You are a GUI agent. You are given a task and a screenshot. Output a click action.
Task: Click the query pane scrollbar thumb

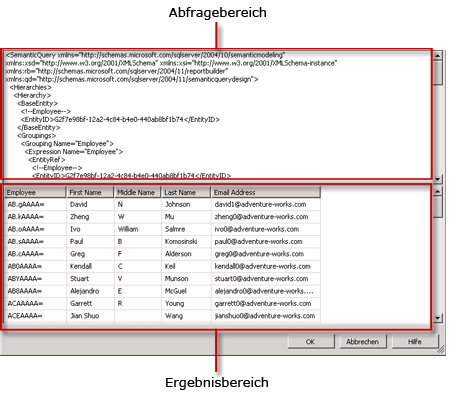point(438,72)
